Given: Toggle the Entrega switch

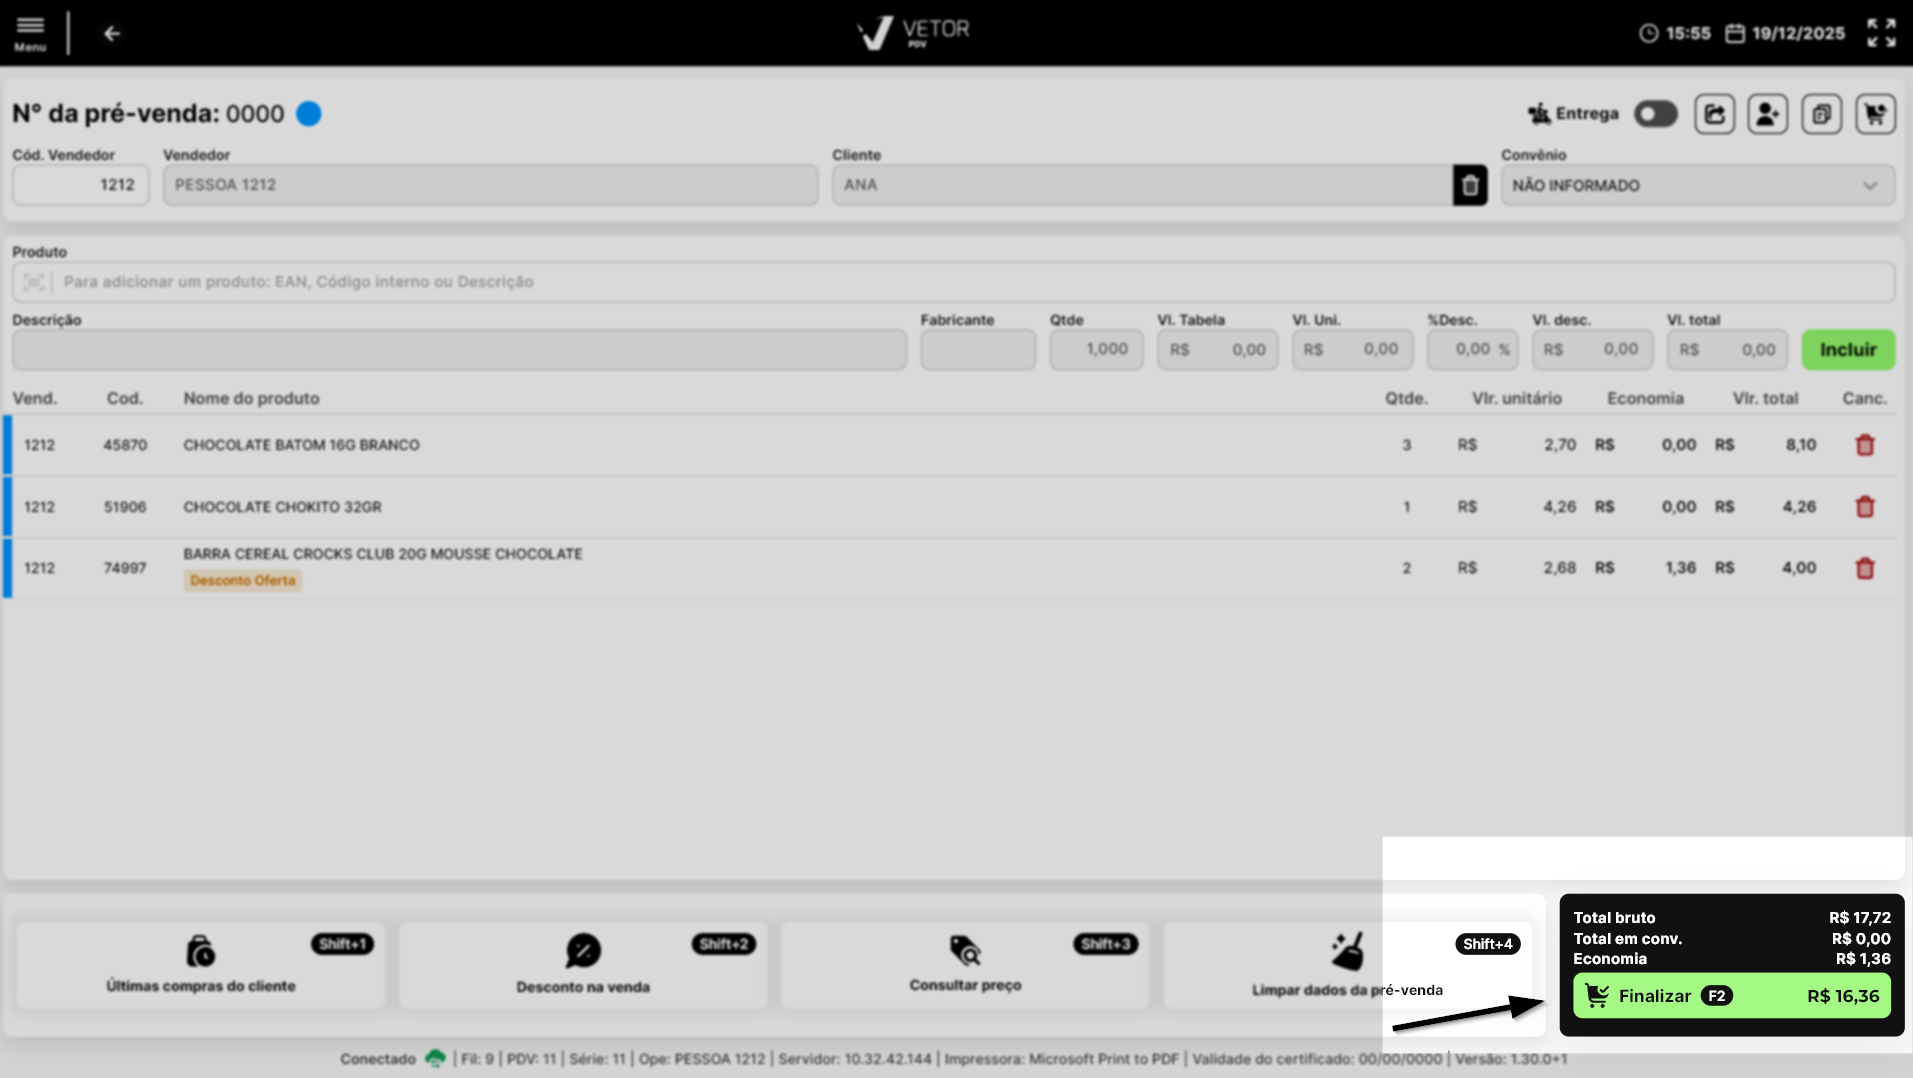Looking at the screenshot, I should tap(1655, 114).
